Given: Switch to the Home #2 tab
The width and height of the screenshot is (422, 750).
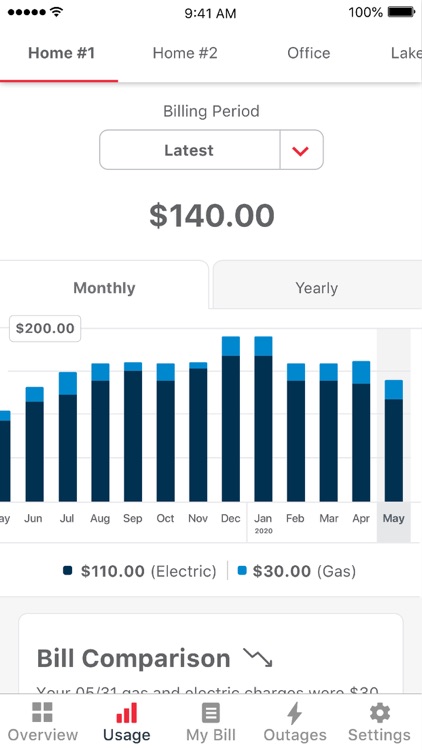Looking at the screenshot, I should coord(185,53).
